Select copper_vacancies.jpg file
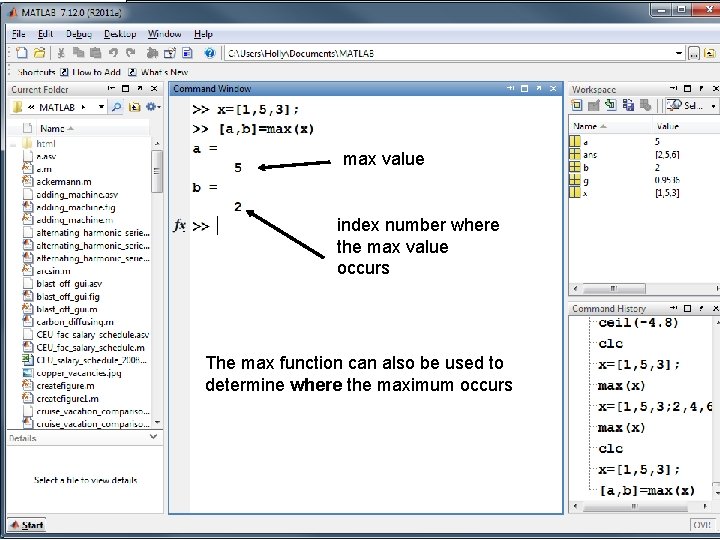The height and width of the screenshot is (540, 720). [79, 373]
